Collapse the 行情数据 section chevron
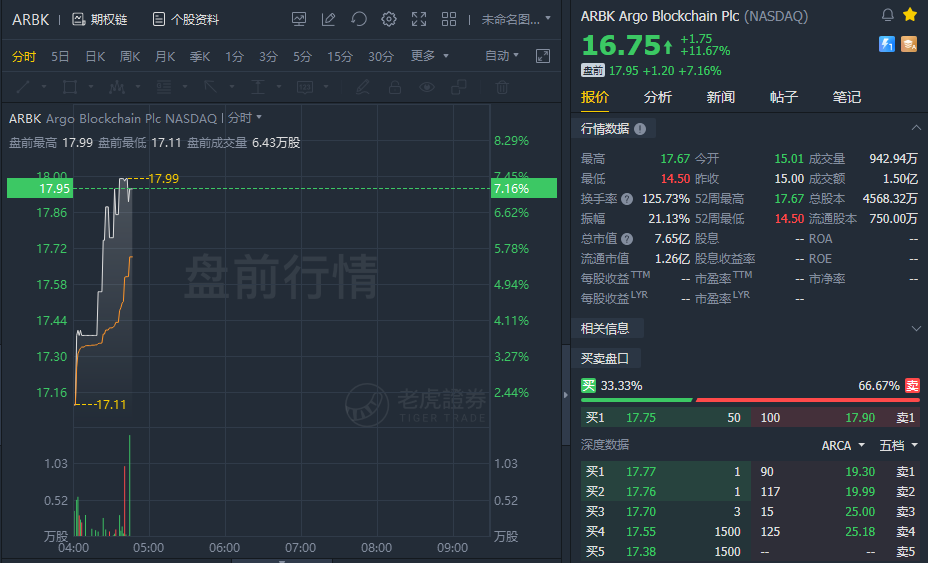This screenshot has width=928, height=563. click(x=916, y=128)
